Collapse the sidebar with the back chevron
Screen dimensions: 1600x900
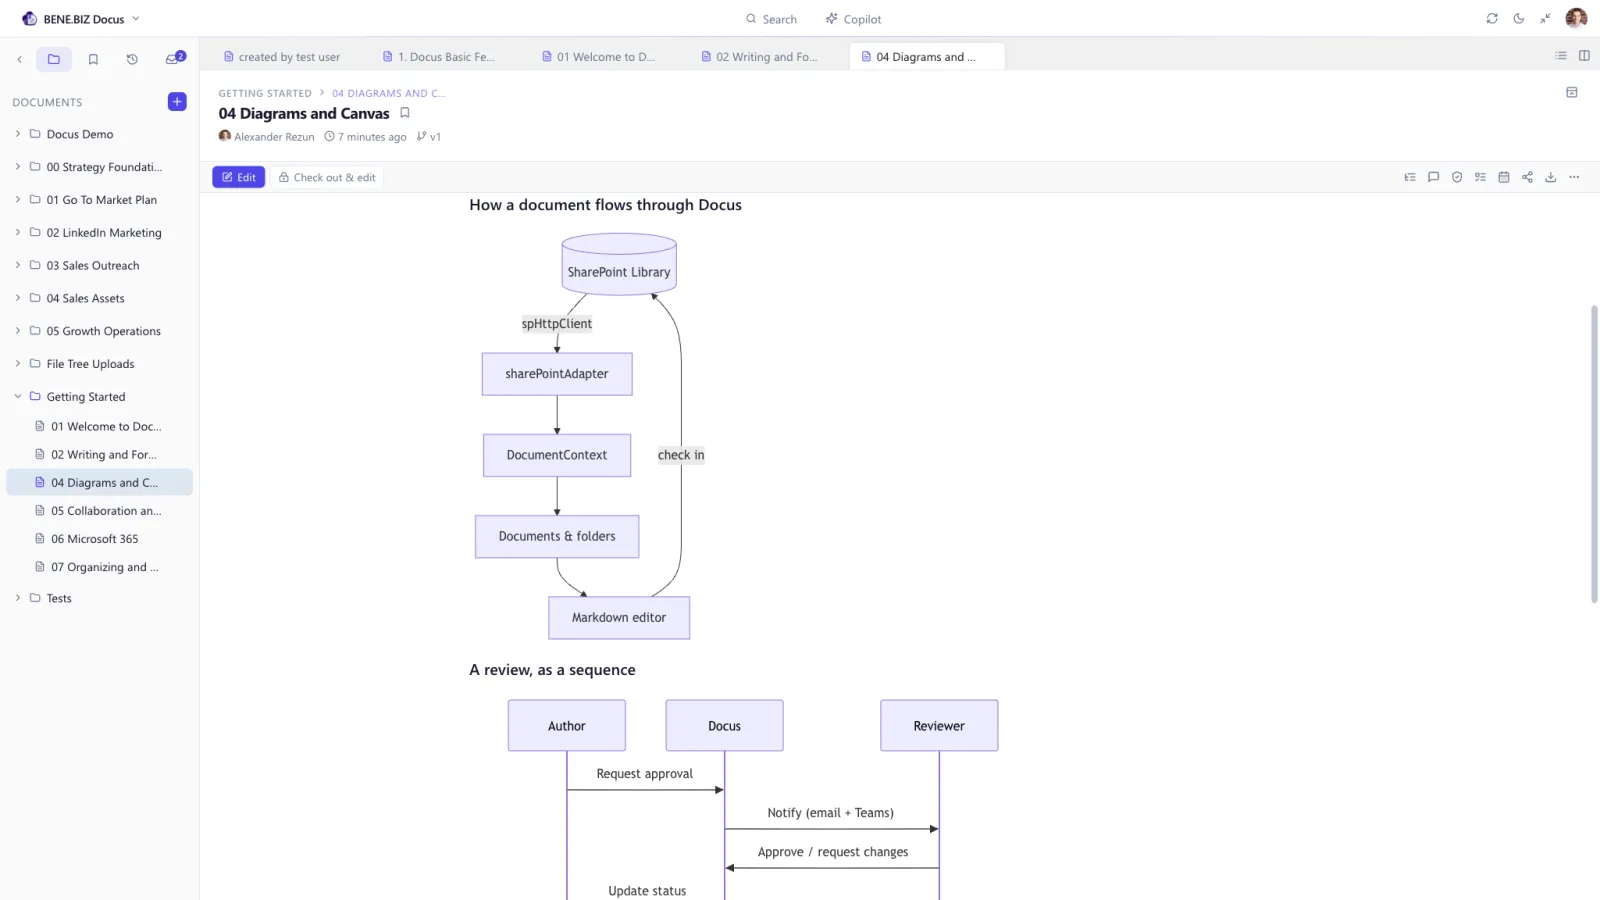coord(19,59)
